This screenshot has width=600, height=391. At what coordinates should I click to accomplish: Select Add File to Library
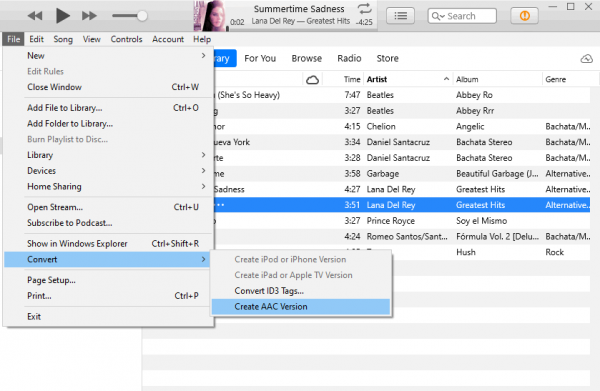(108, 108)
